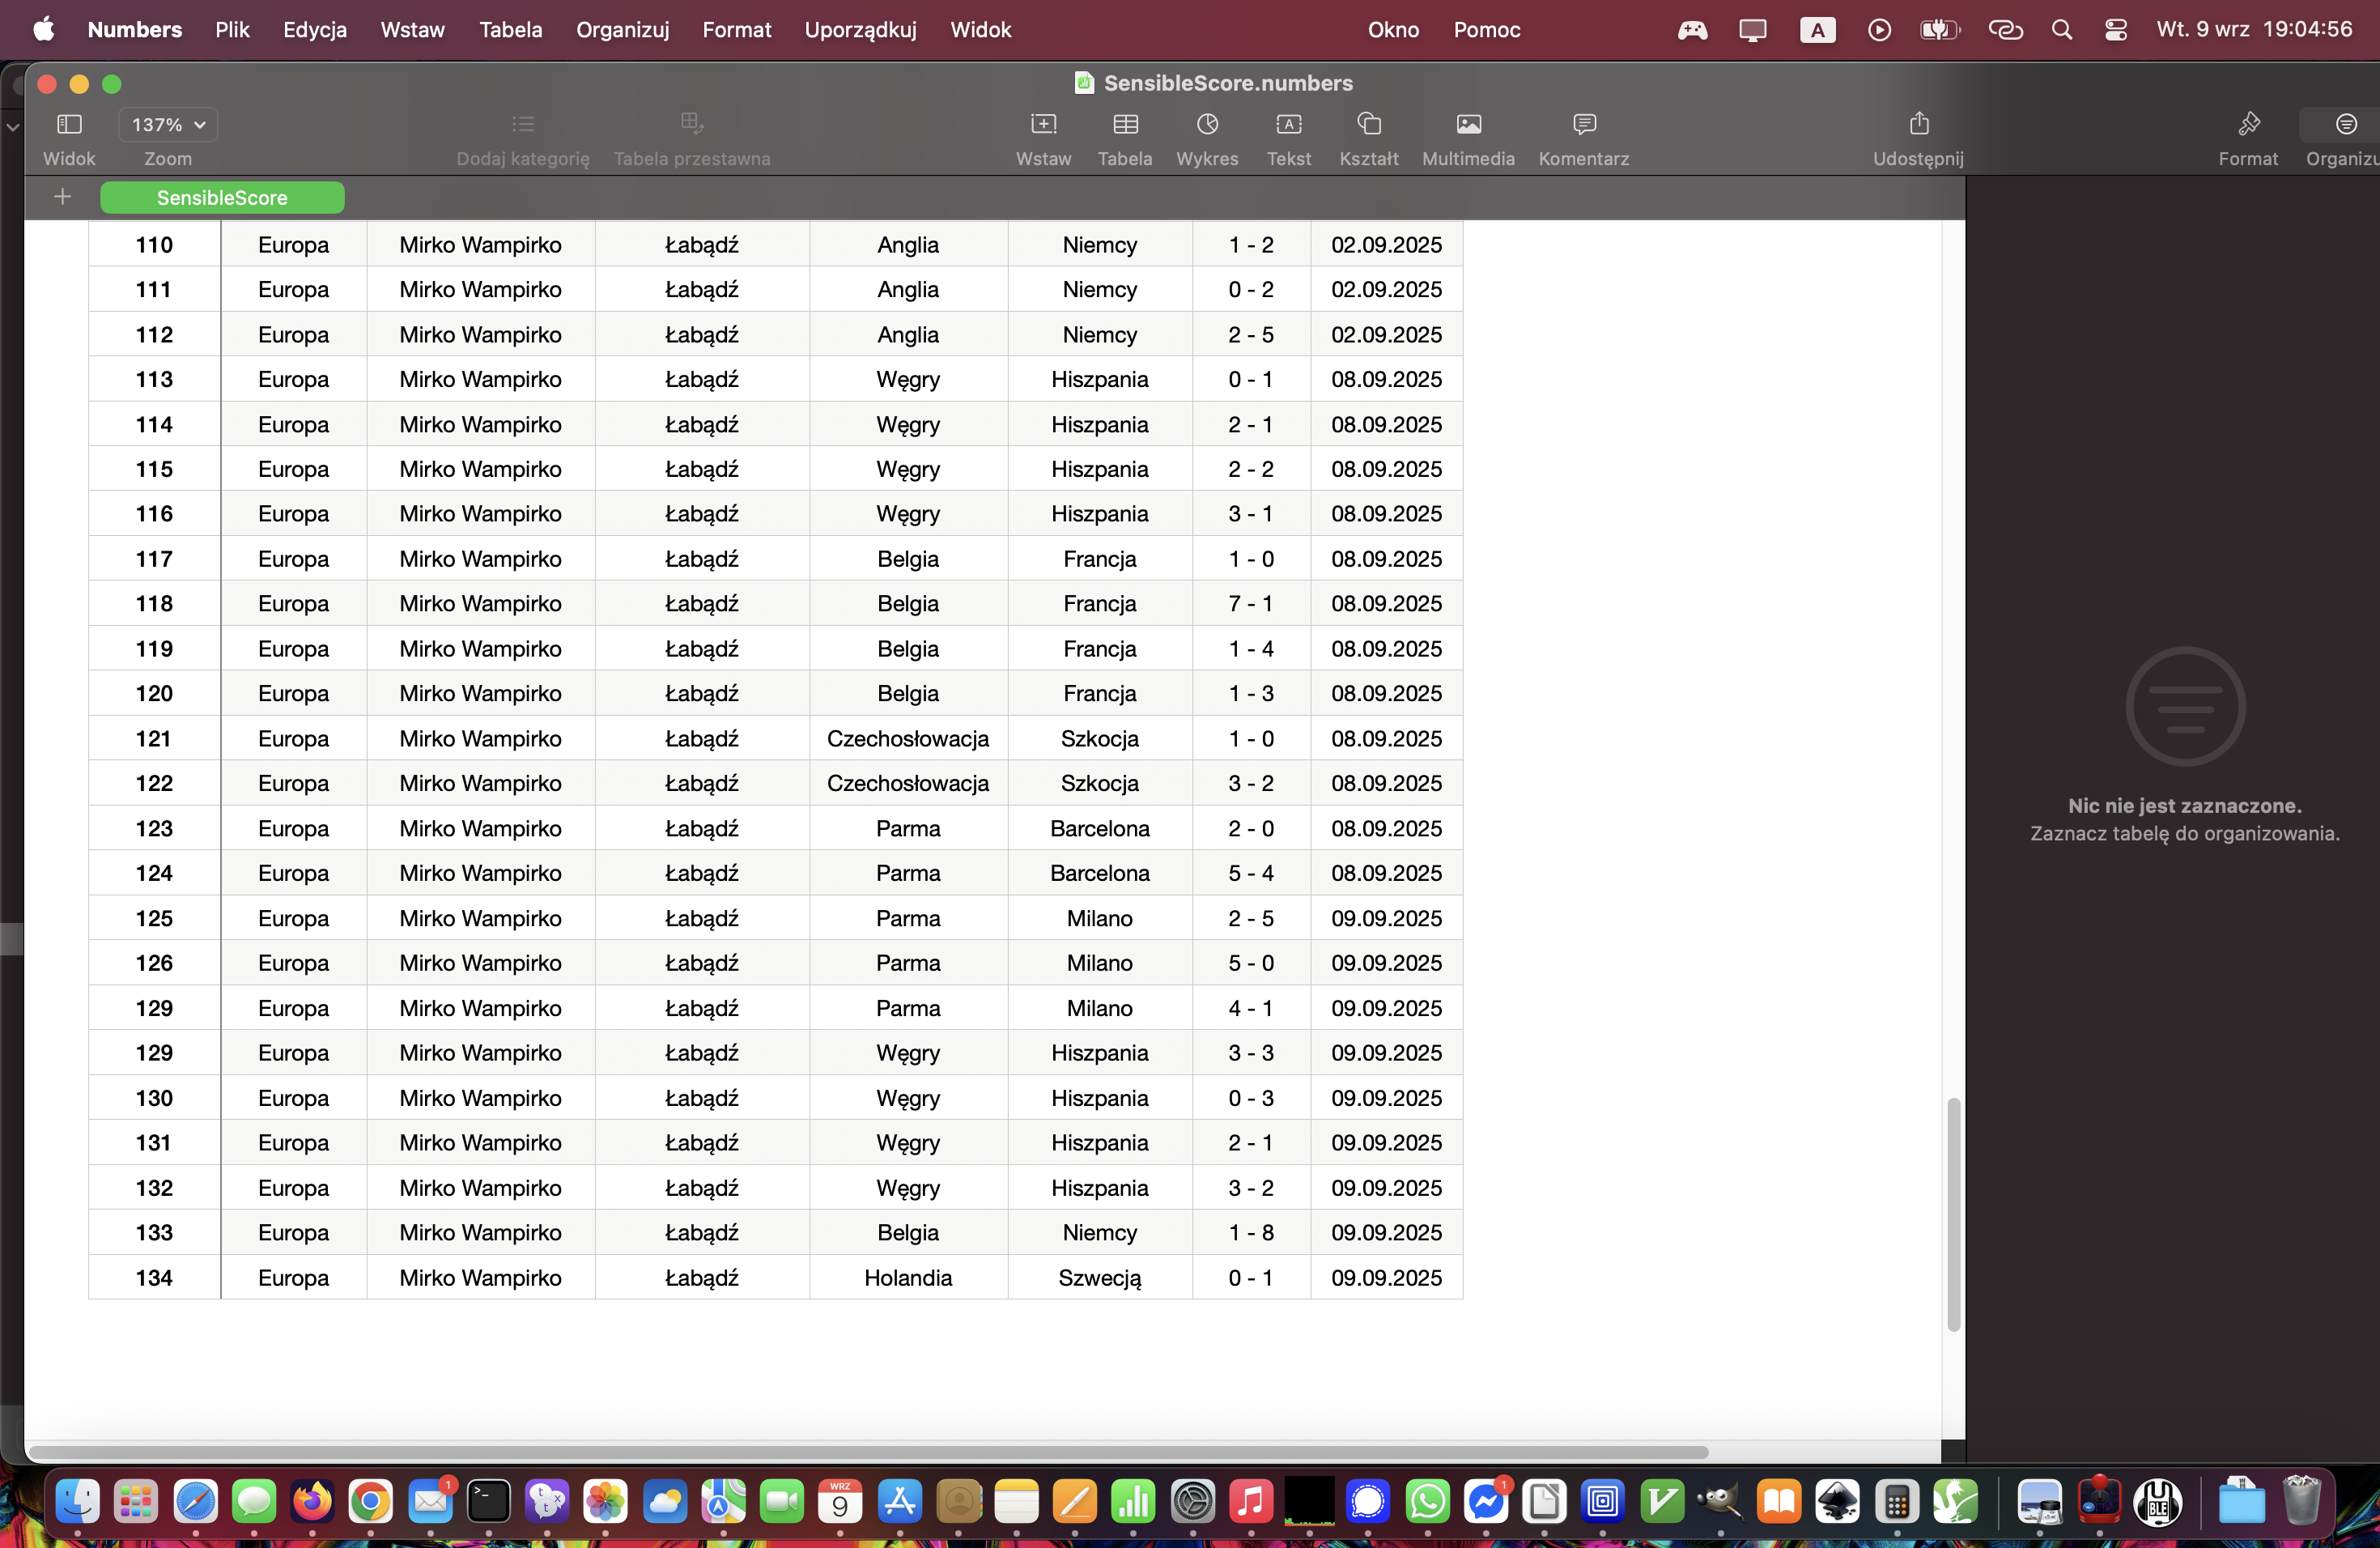Toggle macOS Control Center in menu bar

(x=2115, y=30)
